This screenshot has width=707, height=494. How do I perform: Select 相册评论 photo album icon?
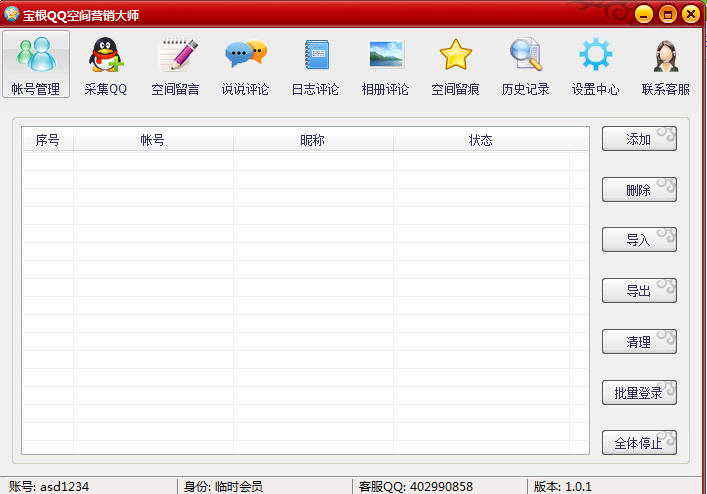pos(386,54)
